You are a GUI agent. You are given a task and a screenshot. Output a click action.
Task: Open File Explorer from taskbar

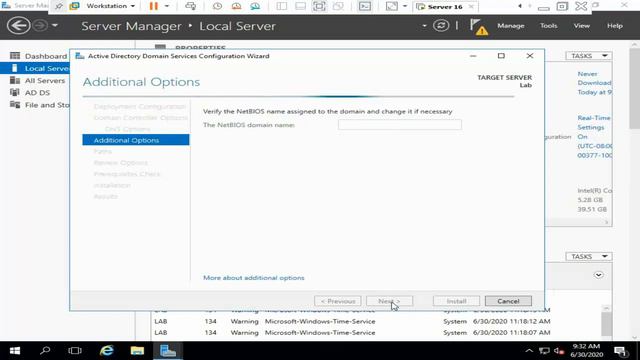coord(137,351)
